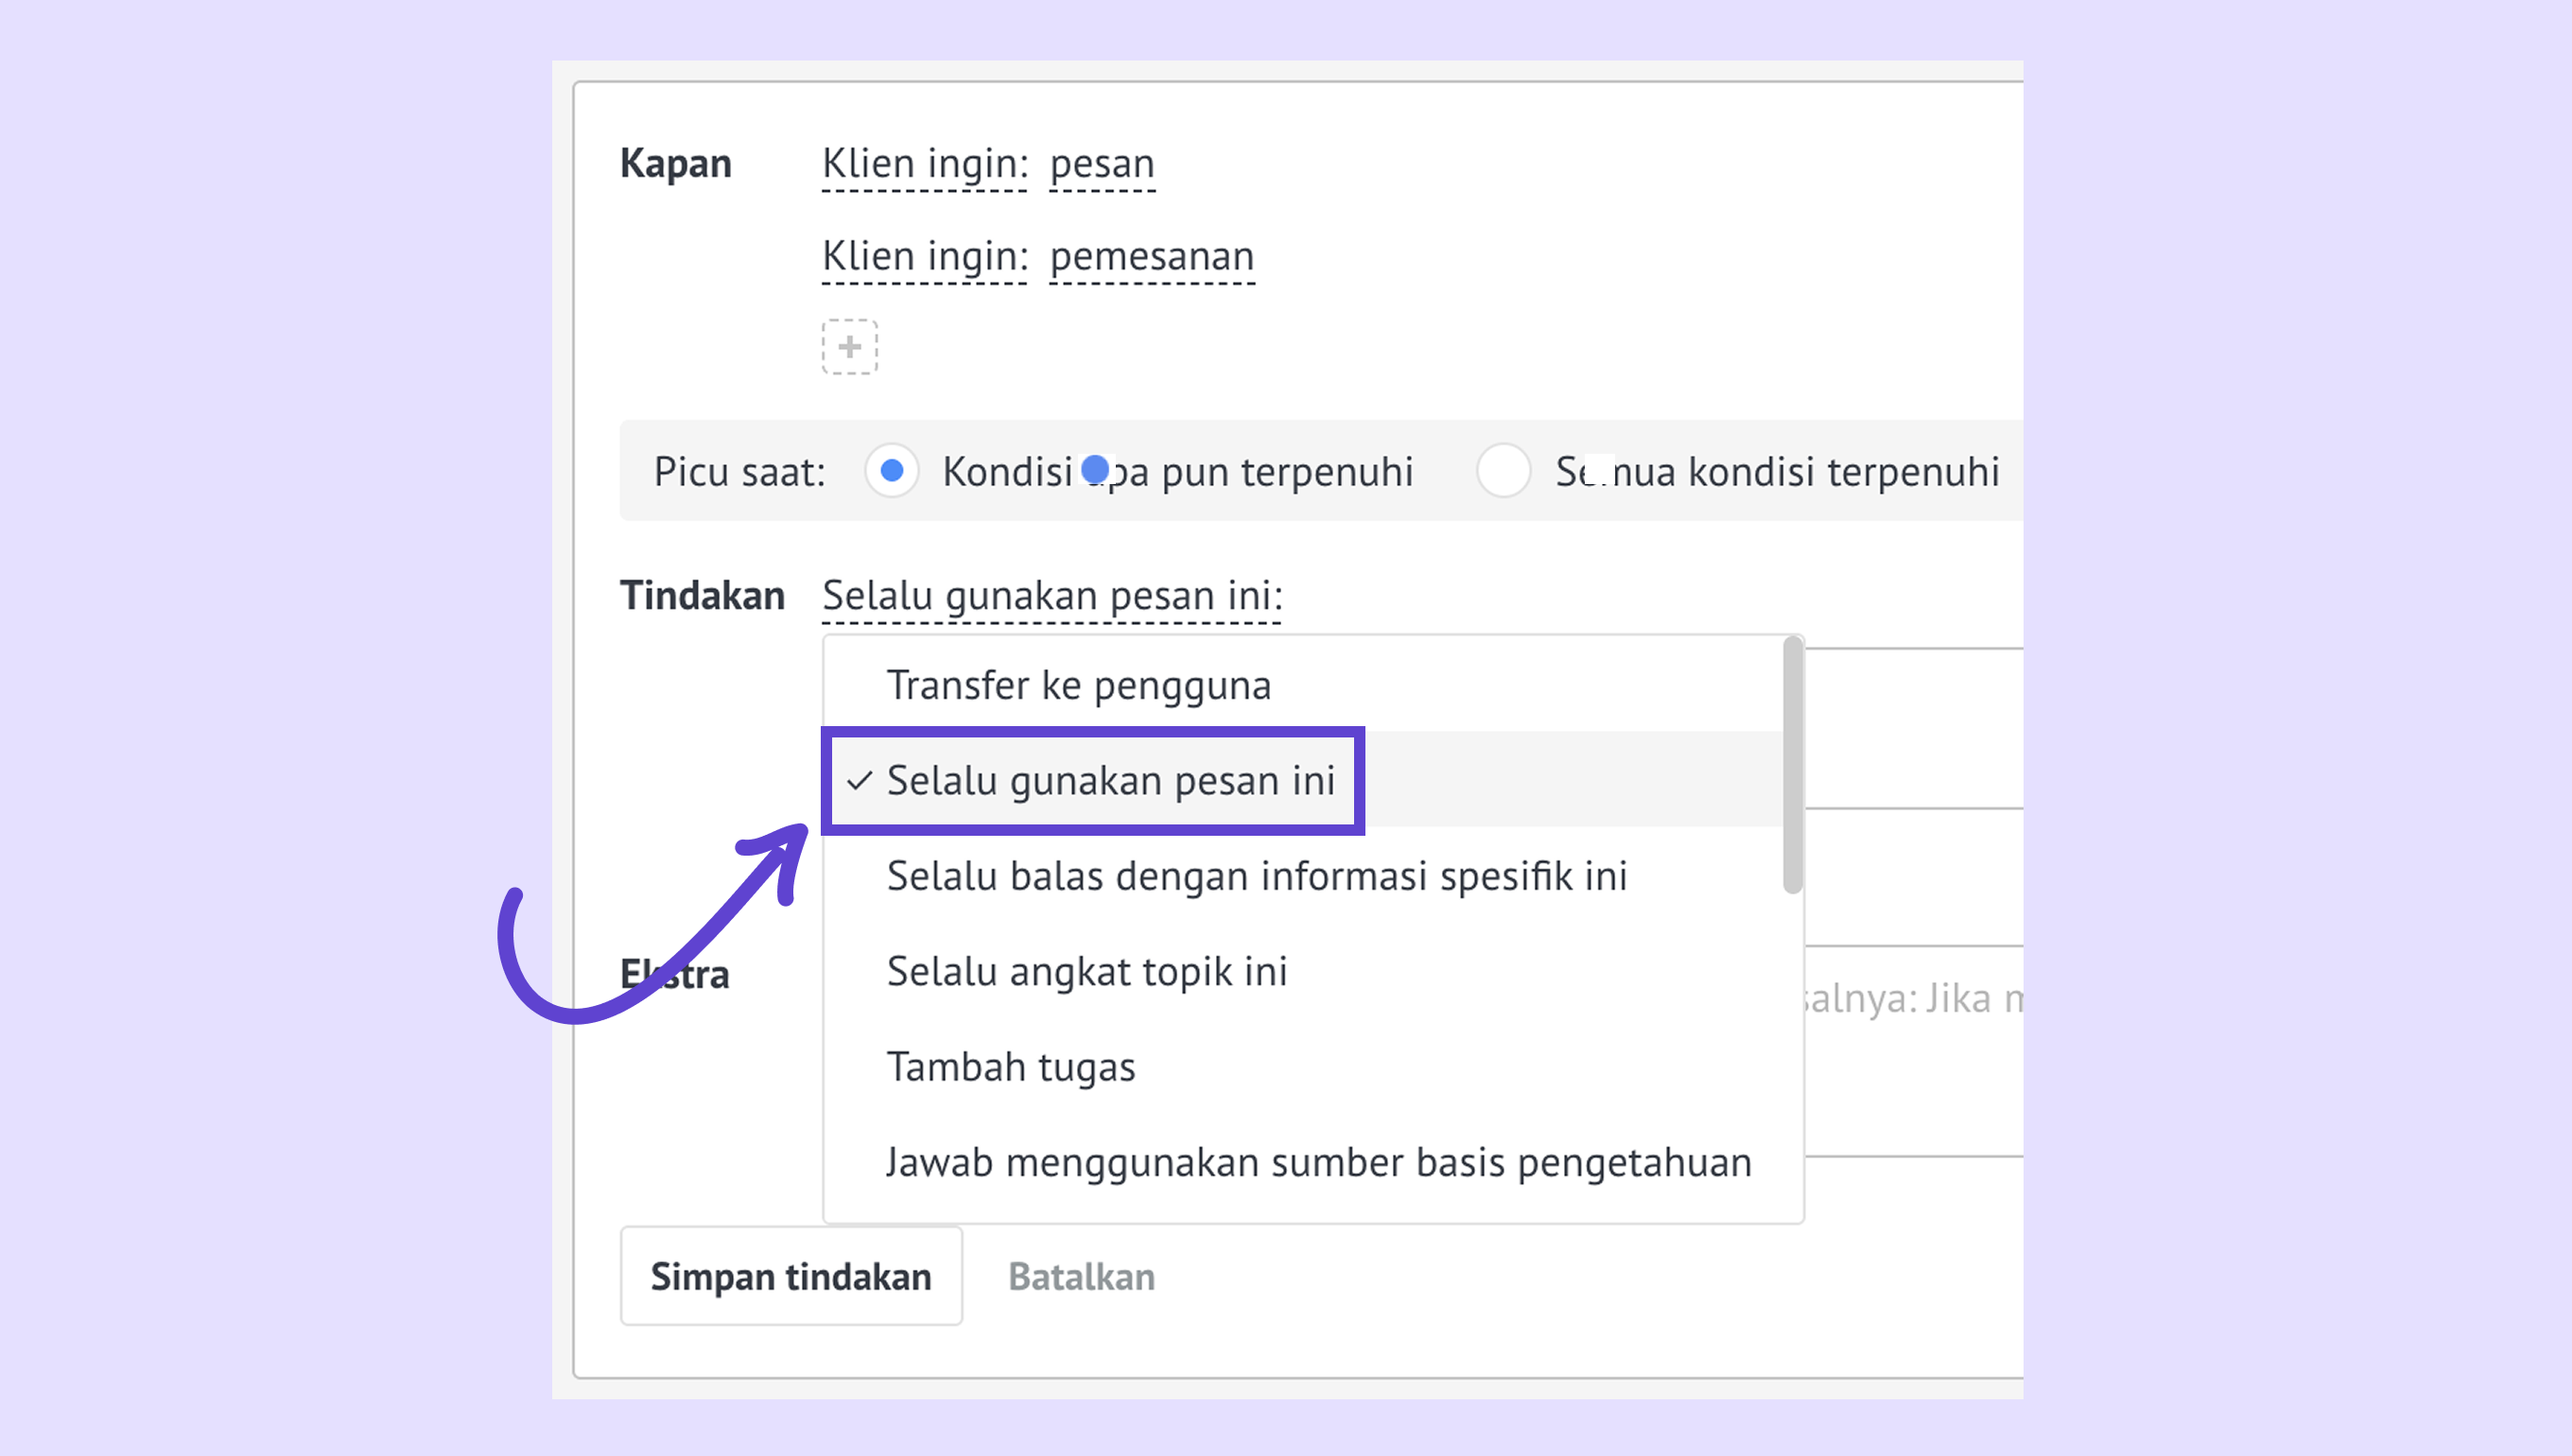The height and width of the screenshot is (1456, 2572).
Task: Choose 'Selalu balas dengan informasi spesifik ini'
Action: (1256, 876)
